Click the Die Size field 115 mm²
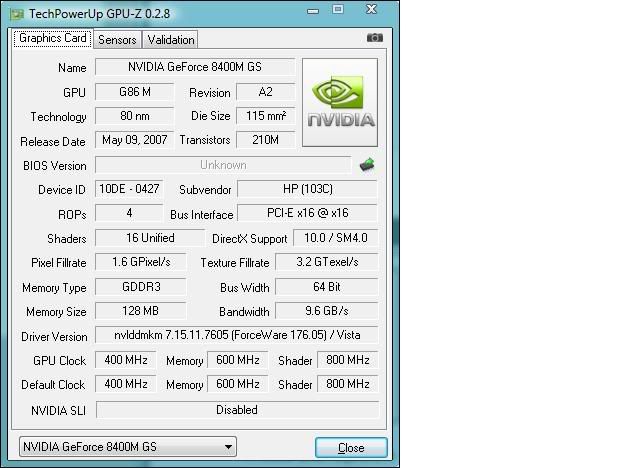This screenshot has height=468, width=640. click(265, 116)
